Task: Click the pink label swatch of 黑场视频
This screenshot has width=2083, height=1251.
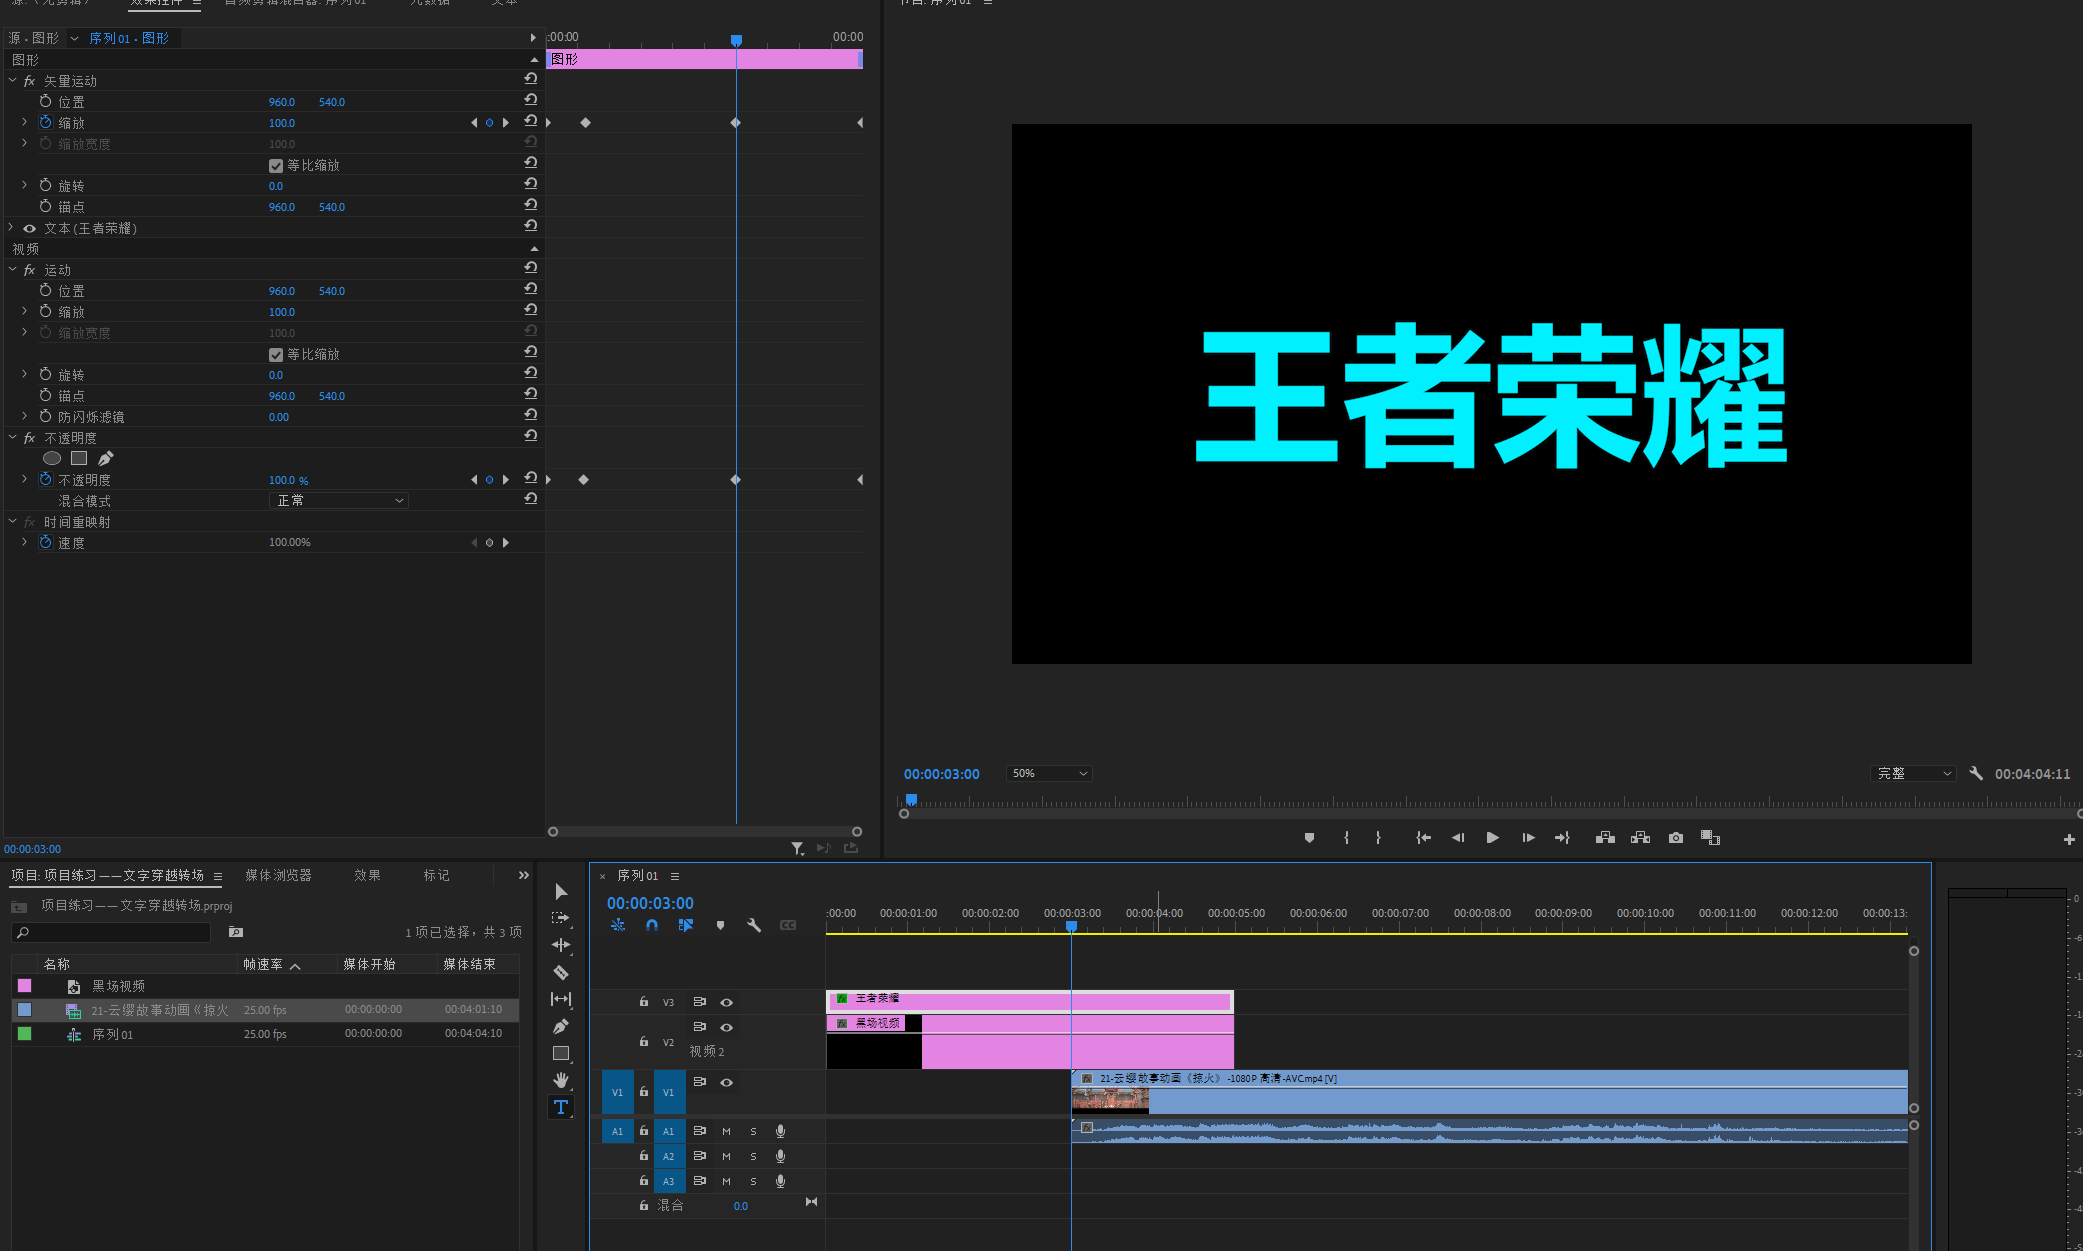Action: pyautogui.click(x=25, y=986)
